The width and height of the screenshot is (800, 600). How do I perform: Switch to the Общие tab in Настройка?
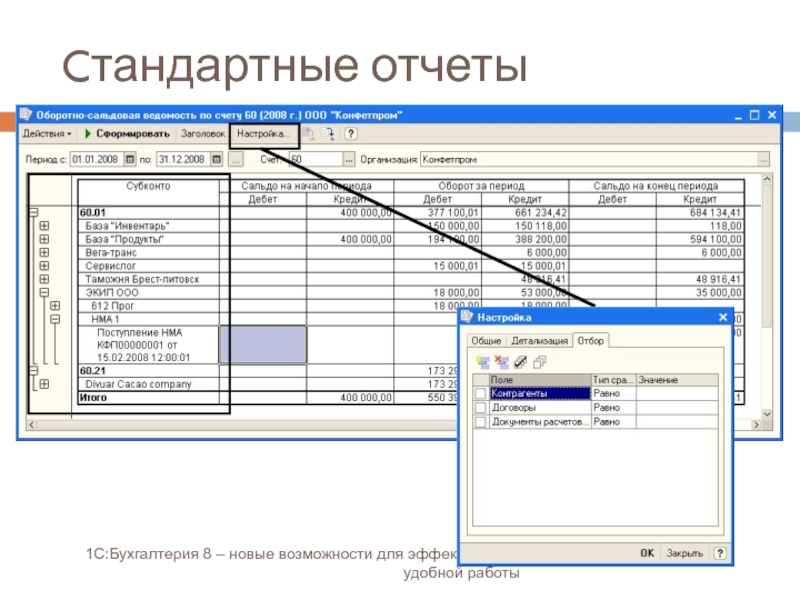486,341
